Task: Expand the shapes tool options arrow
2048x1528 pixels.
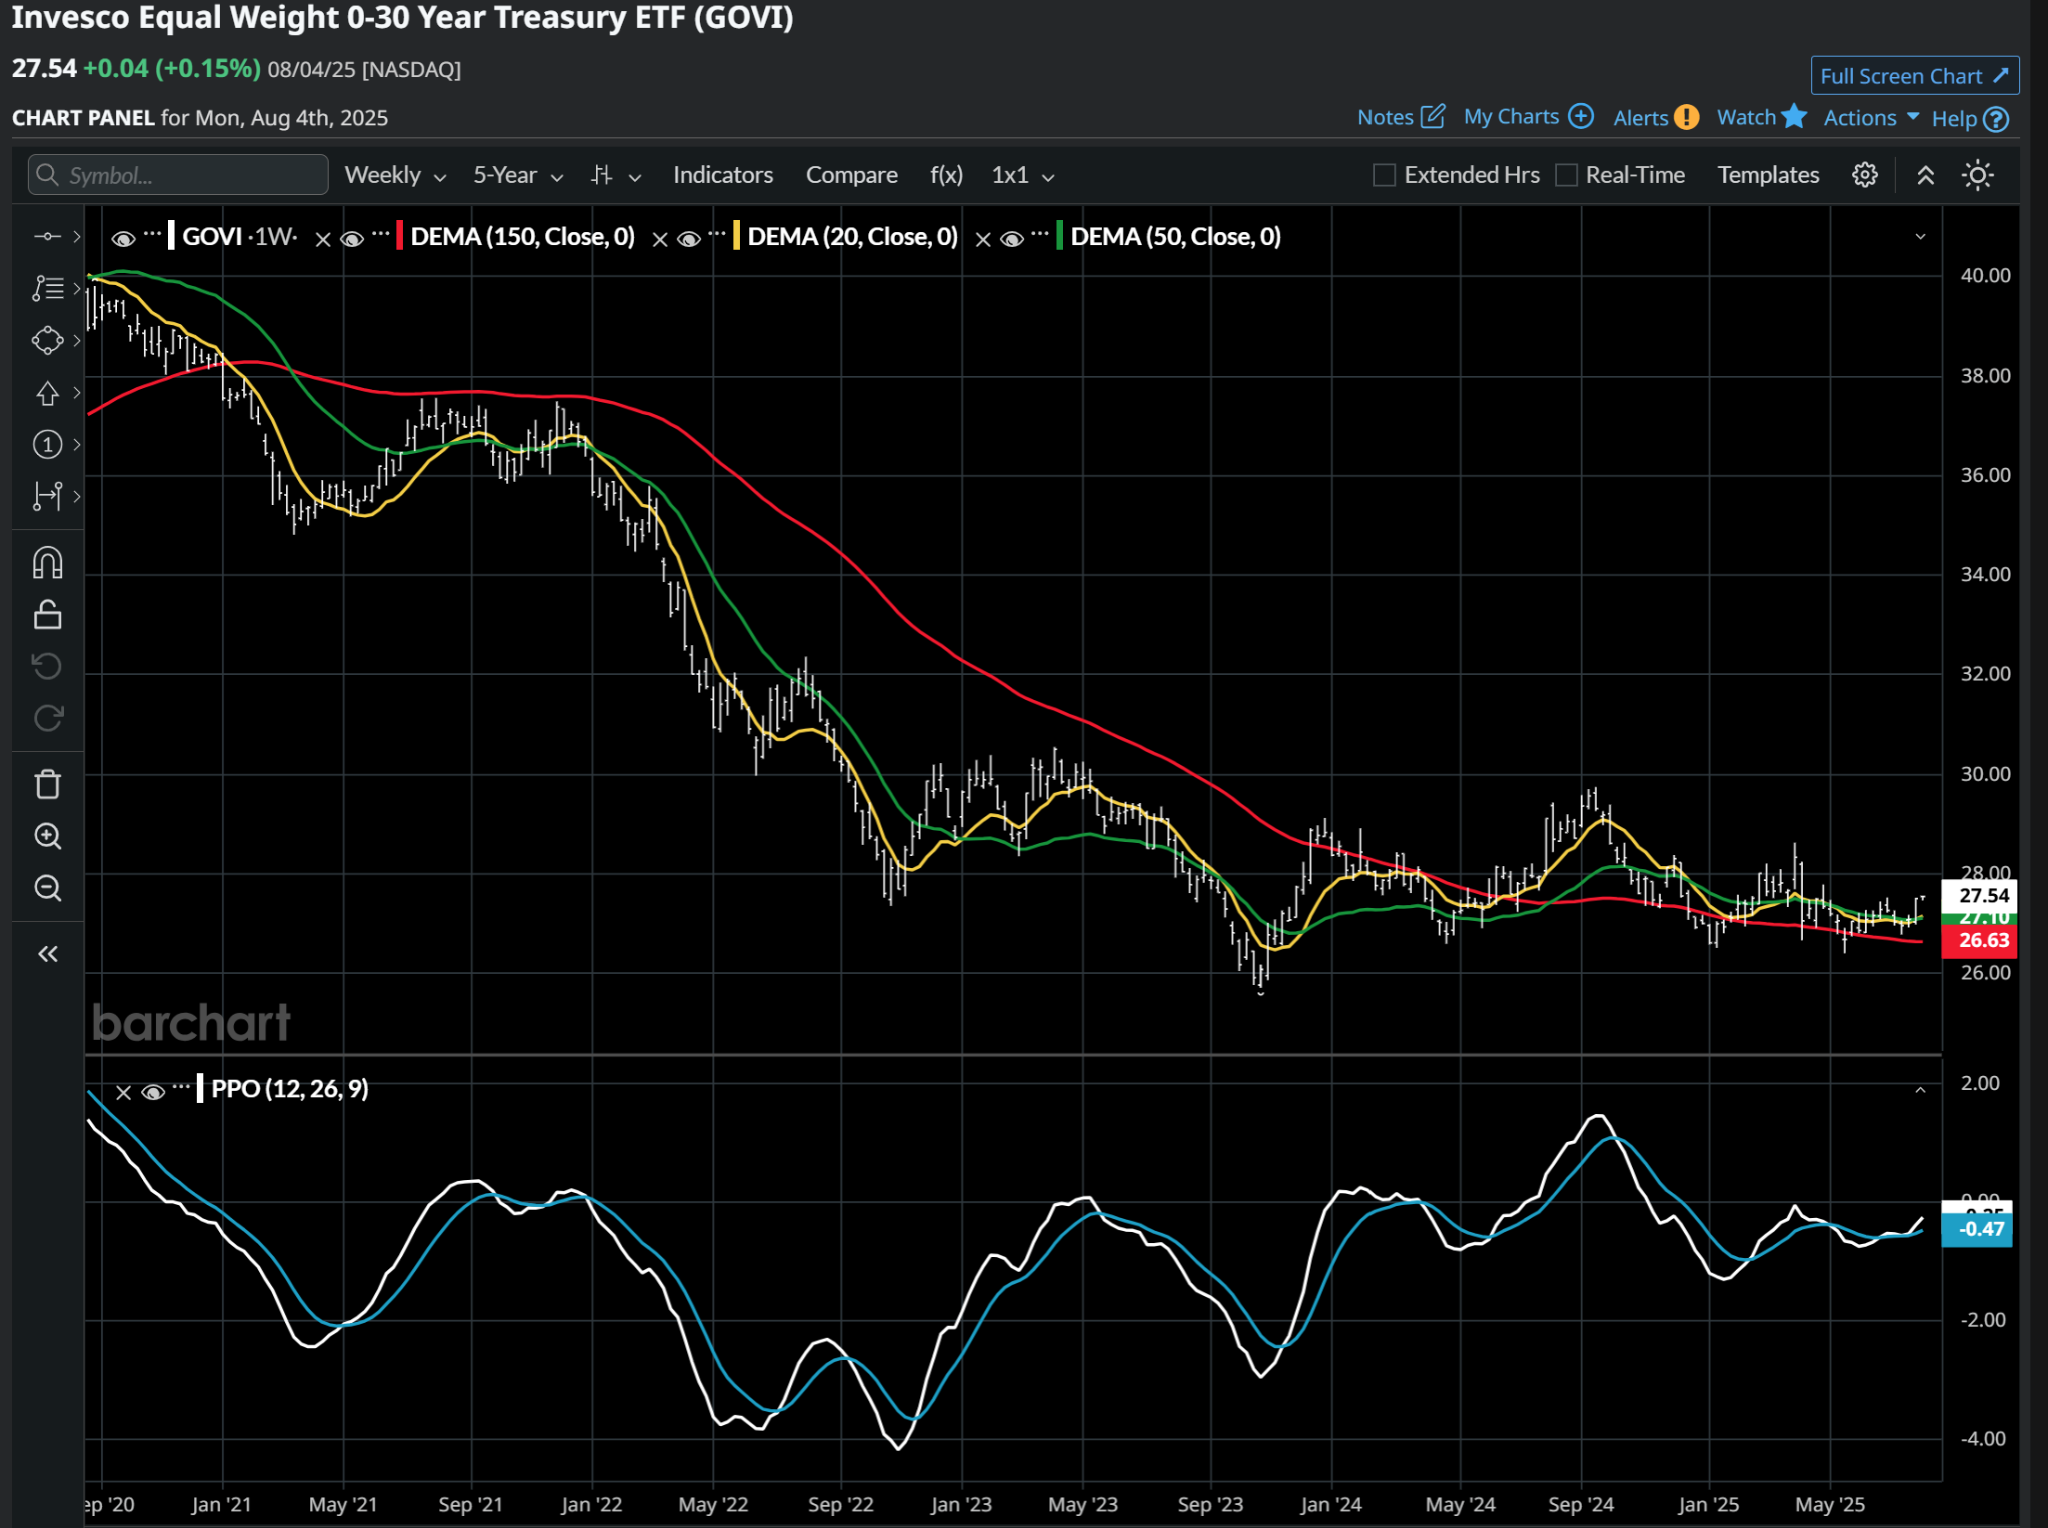Action: 76,341
